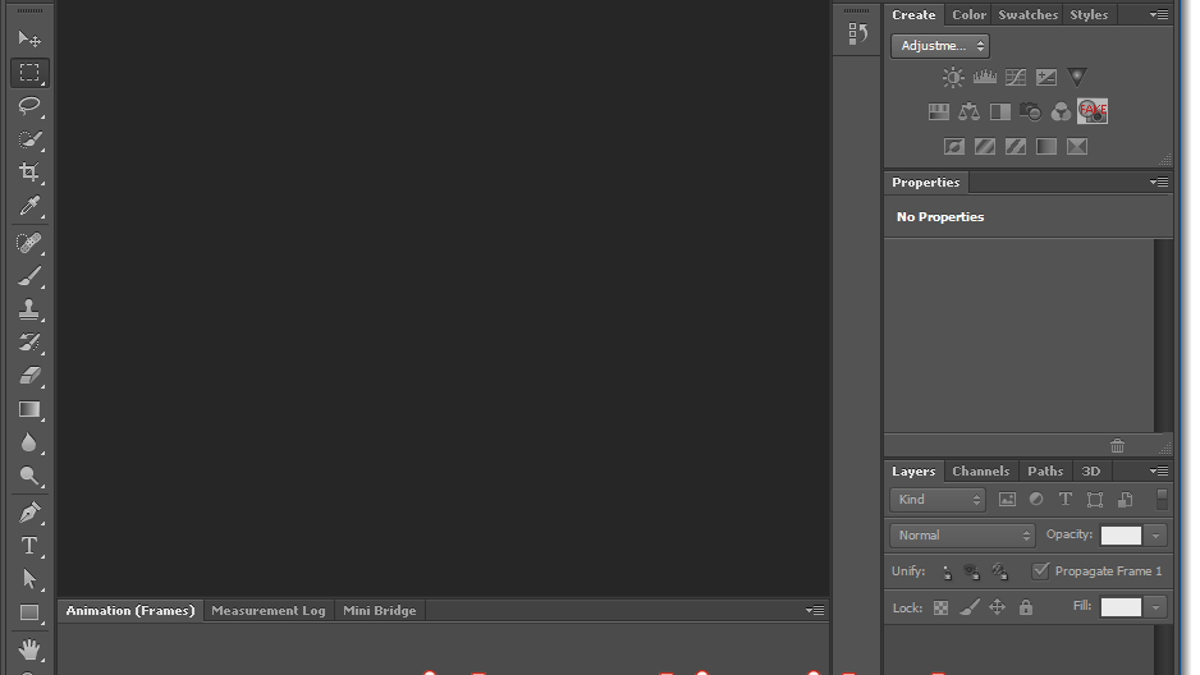The image size is (1200, 675).
Task: Open the Kind filter dropdown
Action: [938, 499]
